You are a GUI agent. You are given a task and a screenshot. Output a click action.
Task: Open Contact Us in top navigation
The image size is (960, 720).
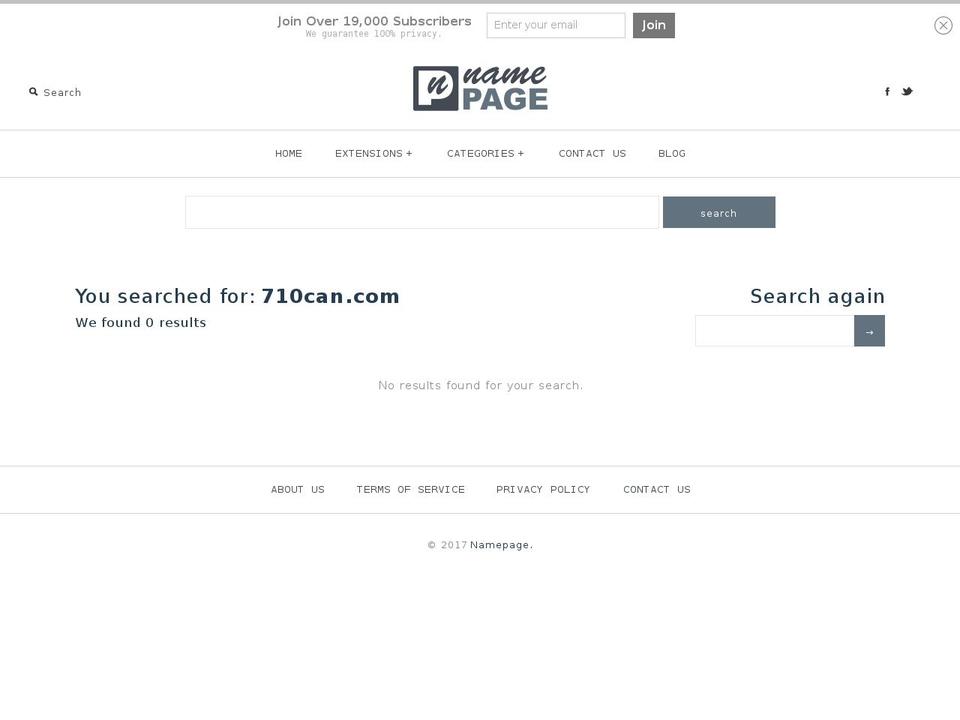592,154
